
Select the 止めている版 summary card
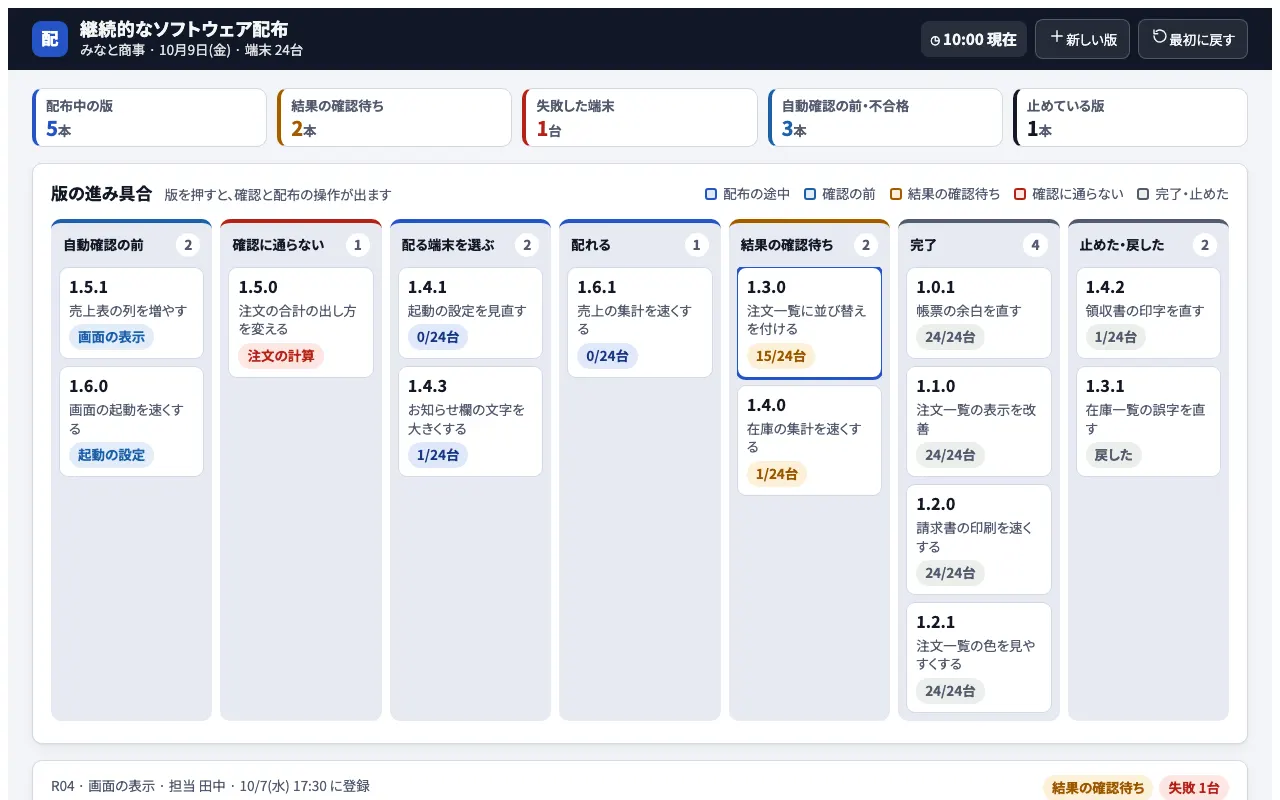click(x=1130, y=118)
